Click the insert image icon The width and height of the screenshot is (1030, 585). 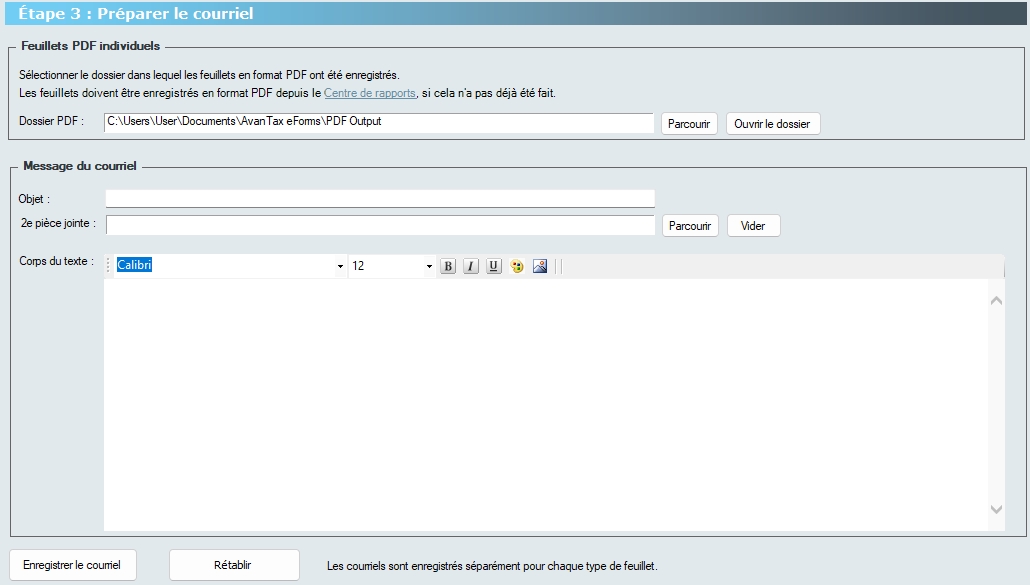point(540,266)
